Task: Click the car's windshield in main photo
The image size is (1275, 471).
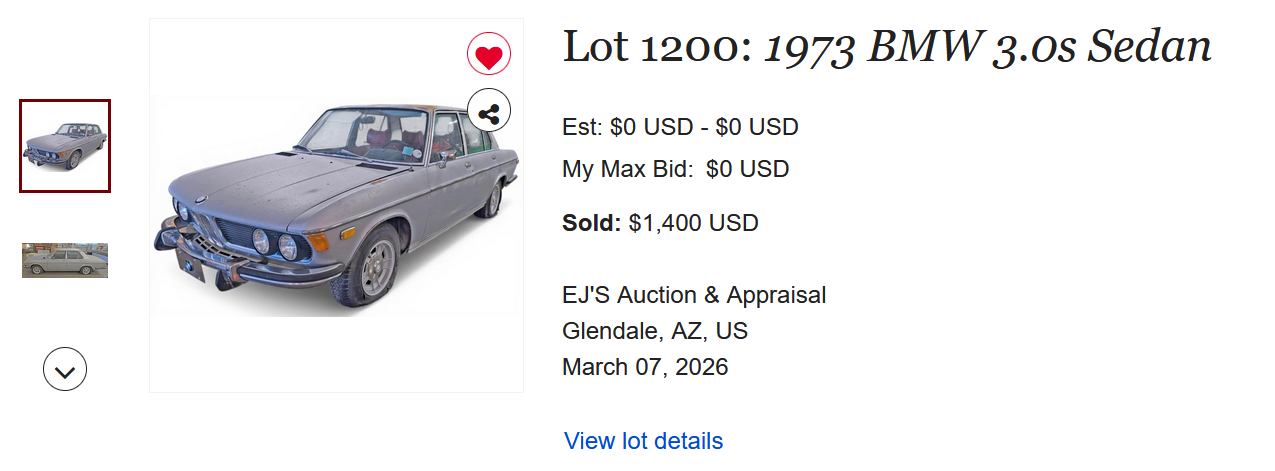Action: 362,133
